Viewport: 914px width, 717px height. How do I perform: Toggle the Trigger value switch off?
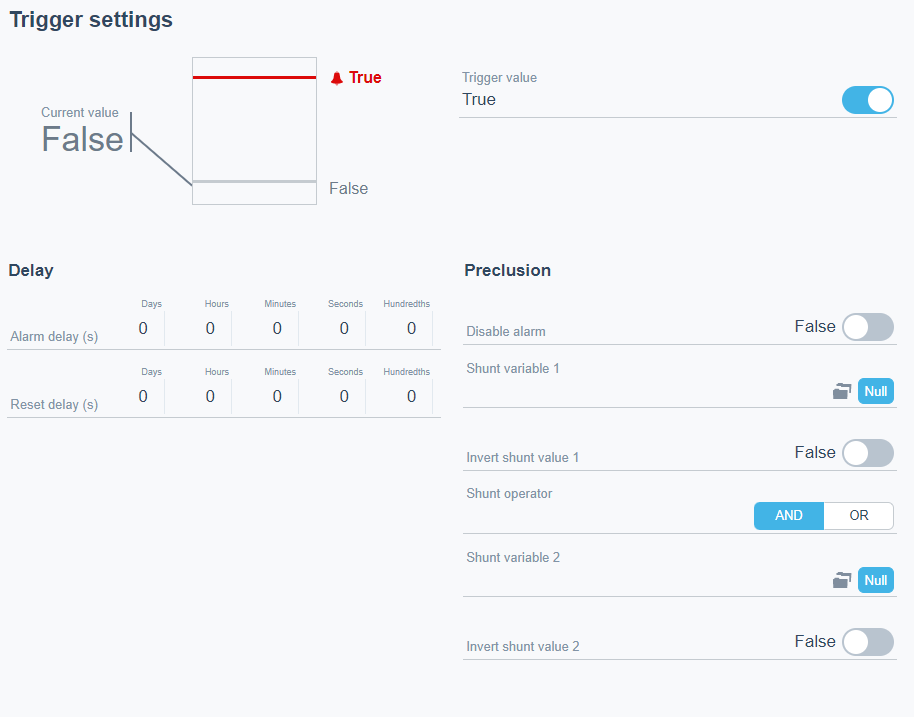pyautogui.click(x=867, y=100)
